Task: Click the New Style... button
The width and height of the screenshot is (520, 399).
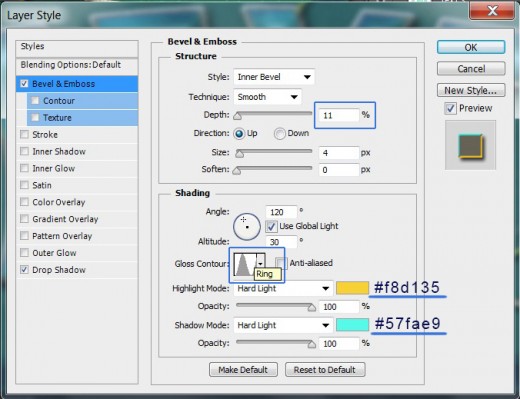Action: (471, 90)
